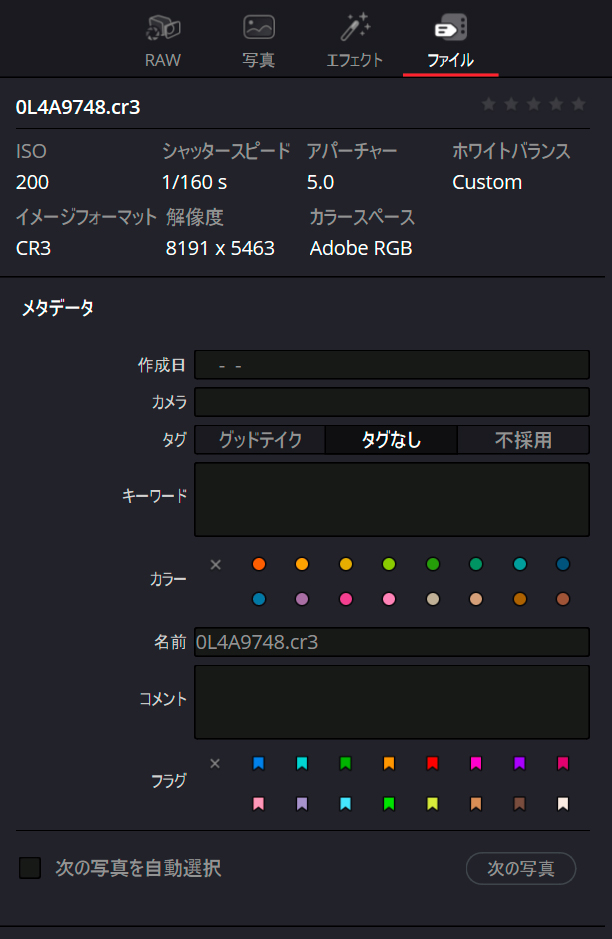Click the first rating star
The height and width of the screenshot is (939, 612).
488,103
